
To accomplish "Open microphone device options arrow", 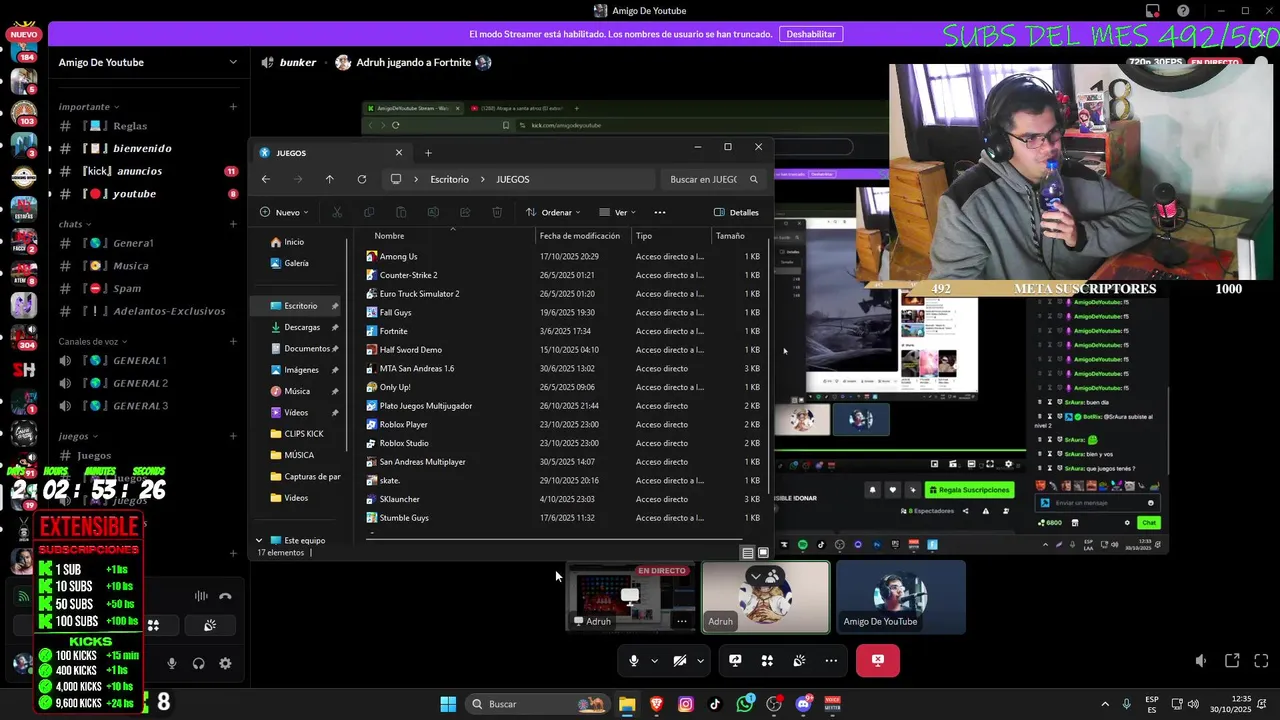I will [654, 660].
